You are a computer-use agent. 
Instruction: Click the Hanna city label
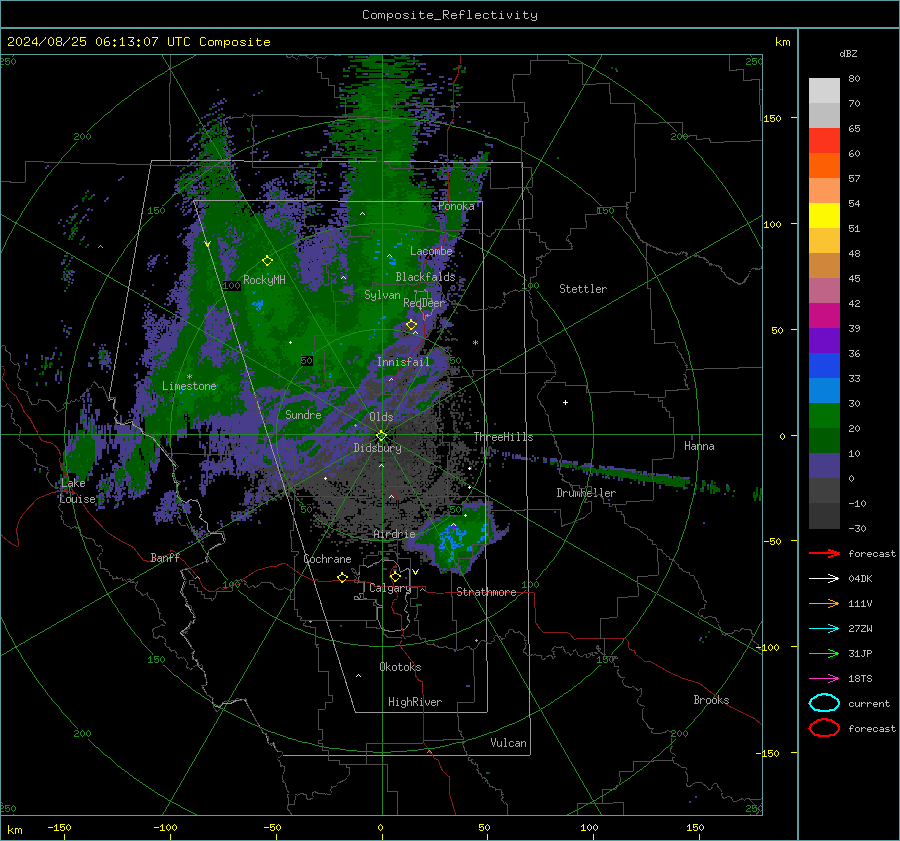699,446
